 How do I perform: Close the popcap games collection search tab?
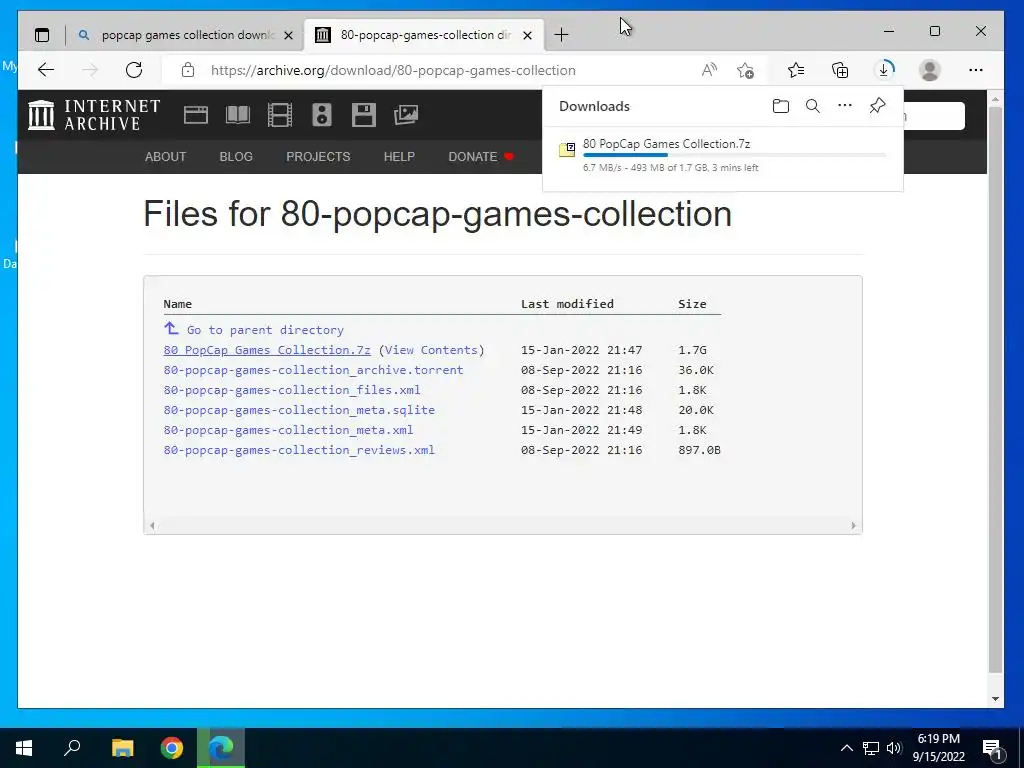point(288,35)
